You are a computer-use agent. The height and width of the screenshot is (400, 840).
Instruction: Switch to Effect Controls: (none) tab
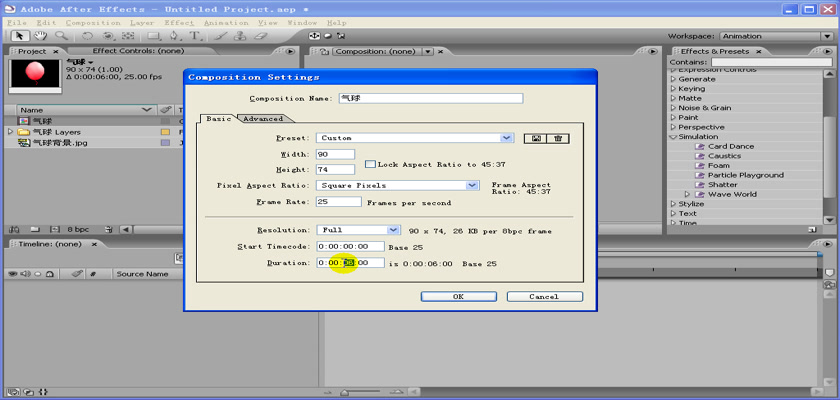[138, 51]
